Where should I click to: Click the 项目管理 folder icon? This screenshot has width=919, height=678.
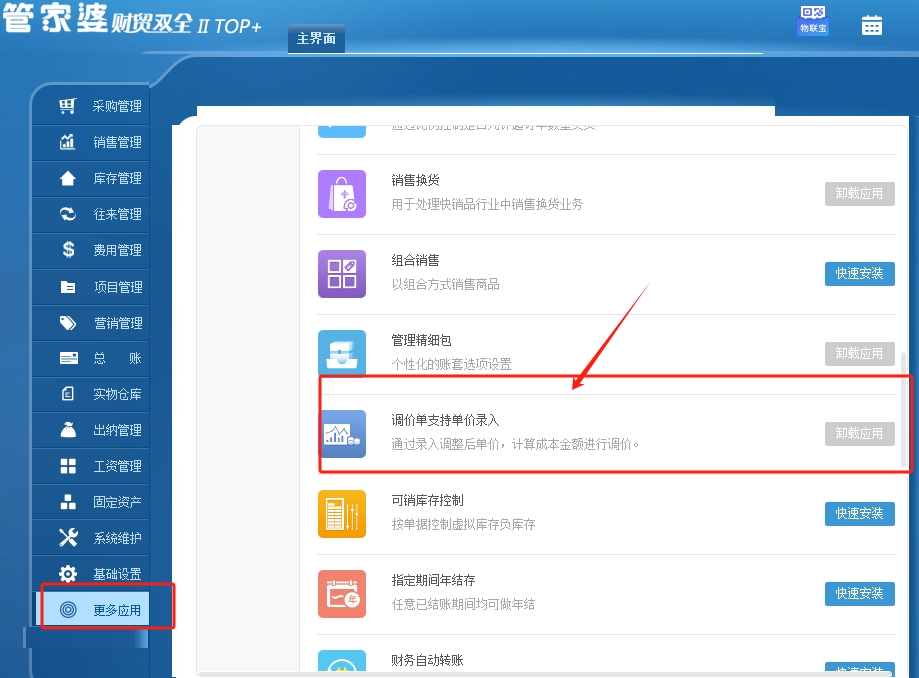pos(68,287)
